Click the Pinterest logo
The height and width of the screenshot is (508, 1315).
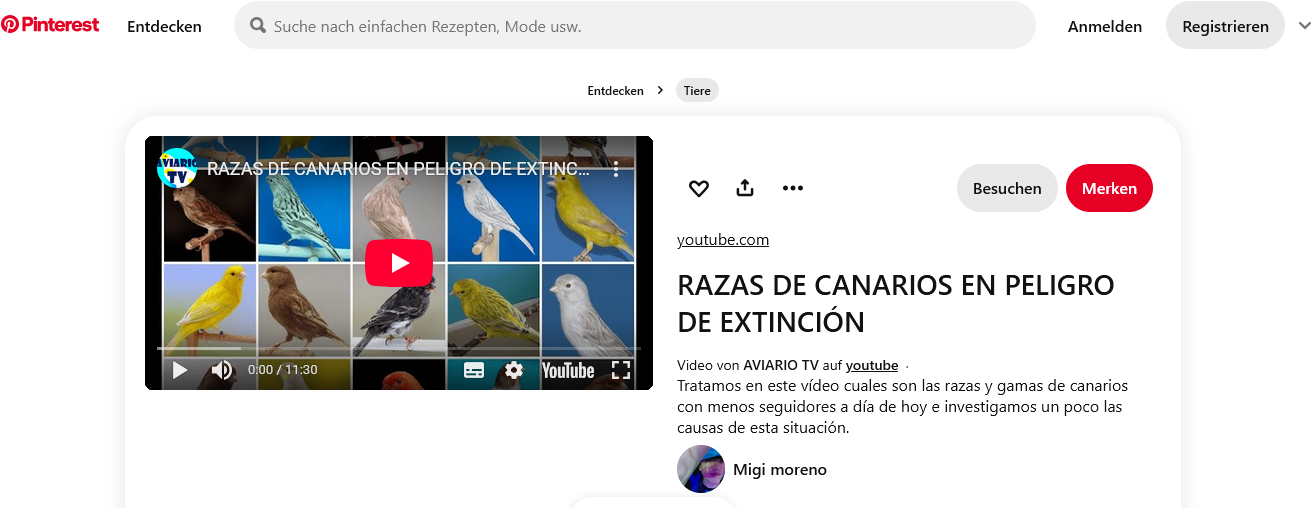coord(50,25)
